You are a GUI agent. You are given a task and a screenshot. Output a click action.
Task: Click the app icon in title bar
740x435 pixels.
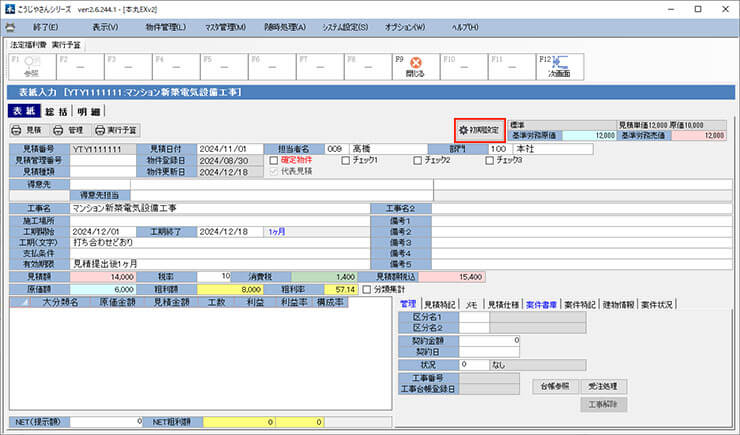(x=9, y=8)
